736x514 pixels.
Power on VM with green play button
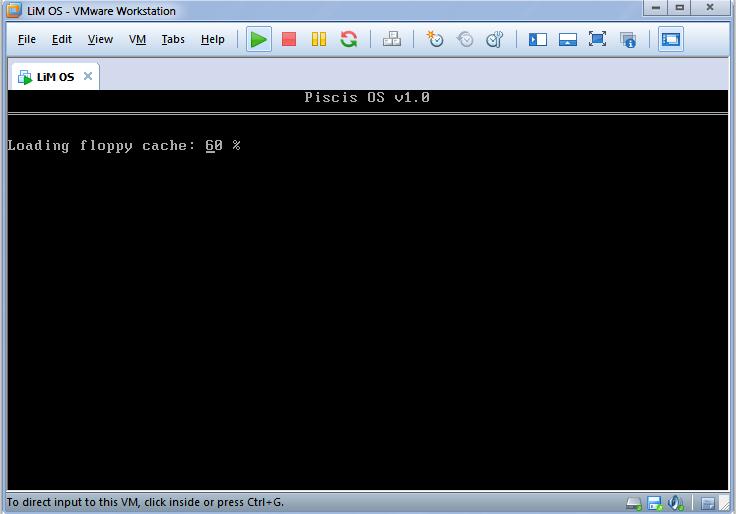point(259,39)
